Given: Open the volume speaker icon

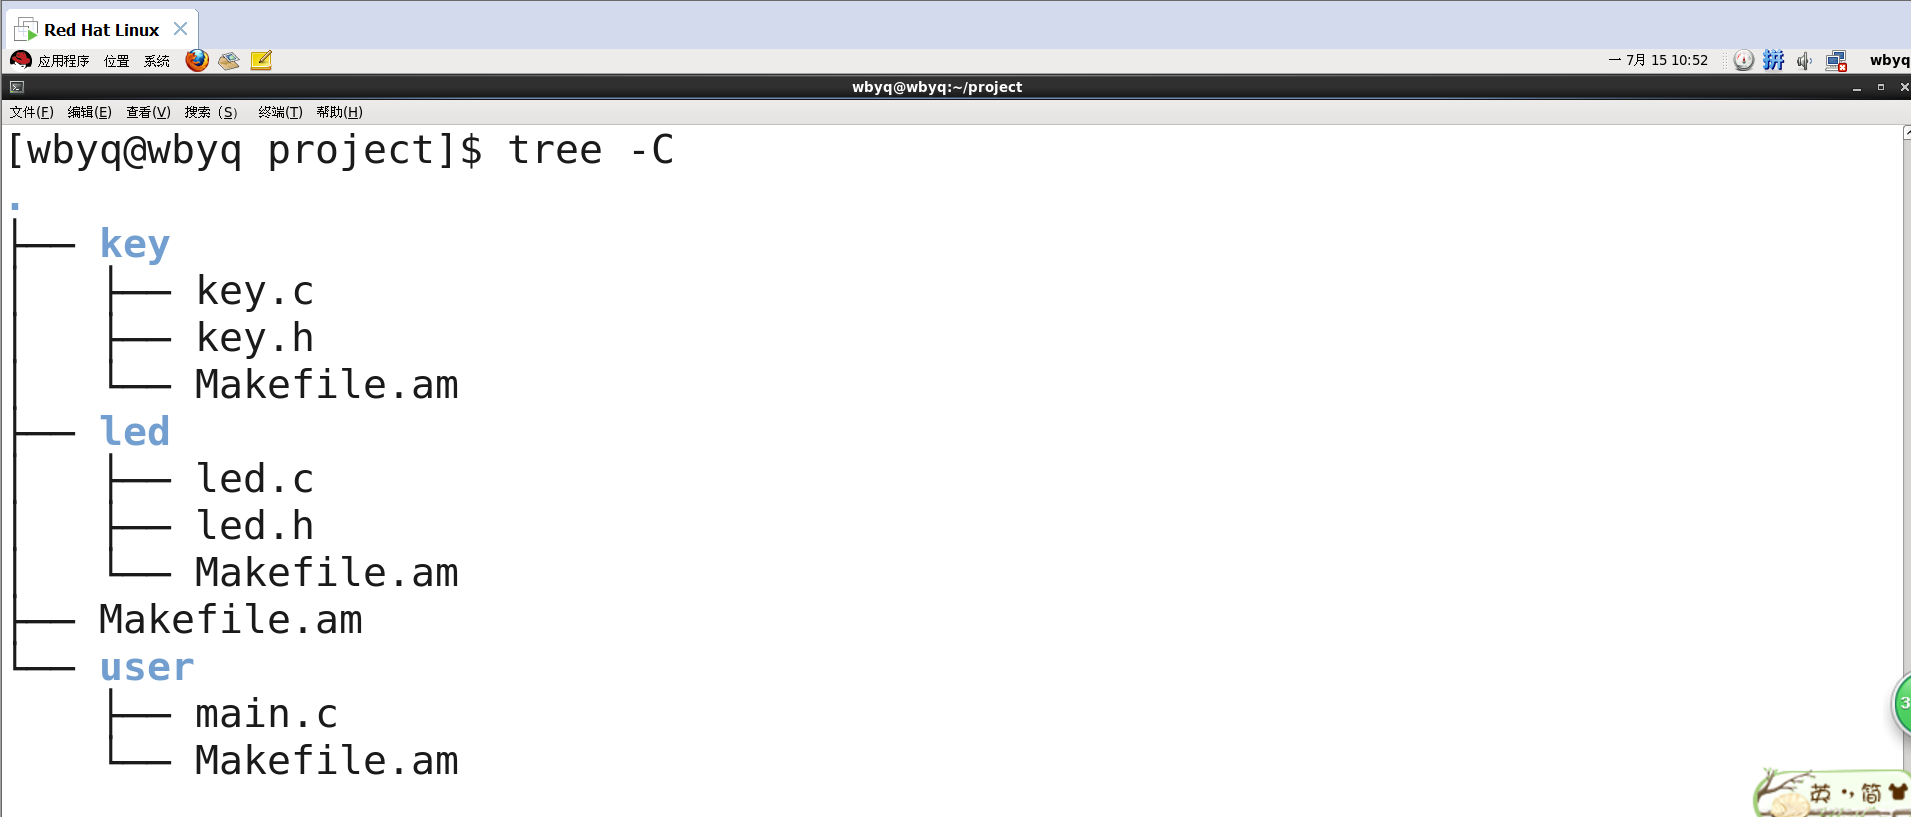Looking at the screenshot, I should tap(1804, 61).
